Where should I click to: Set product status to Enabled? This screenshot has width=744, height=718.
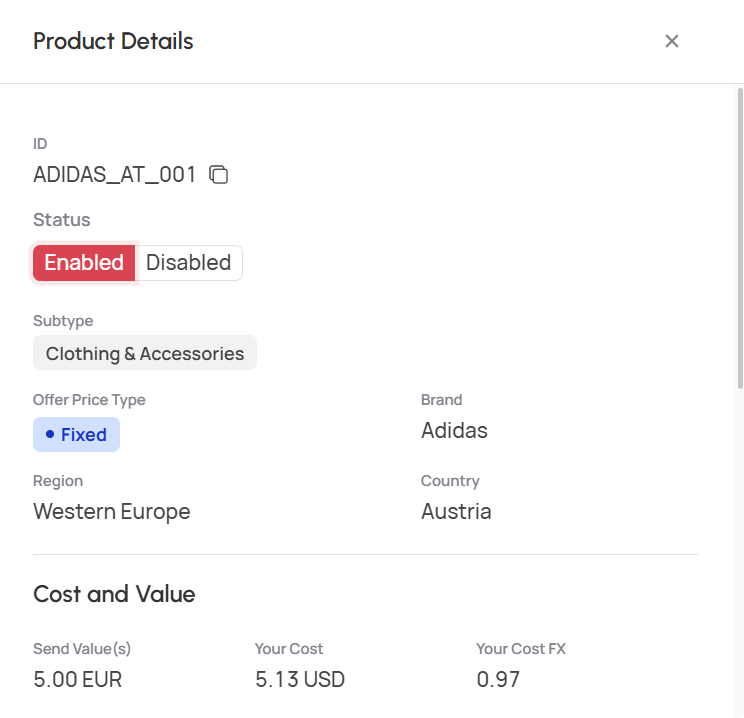pos(84,263)
